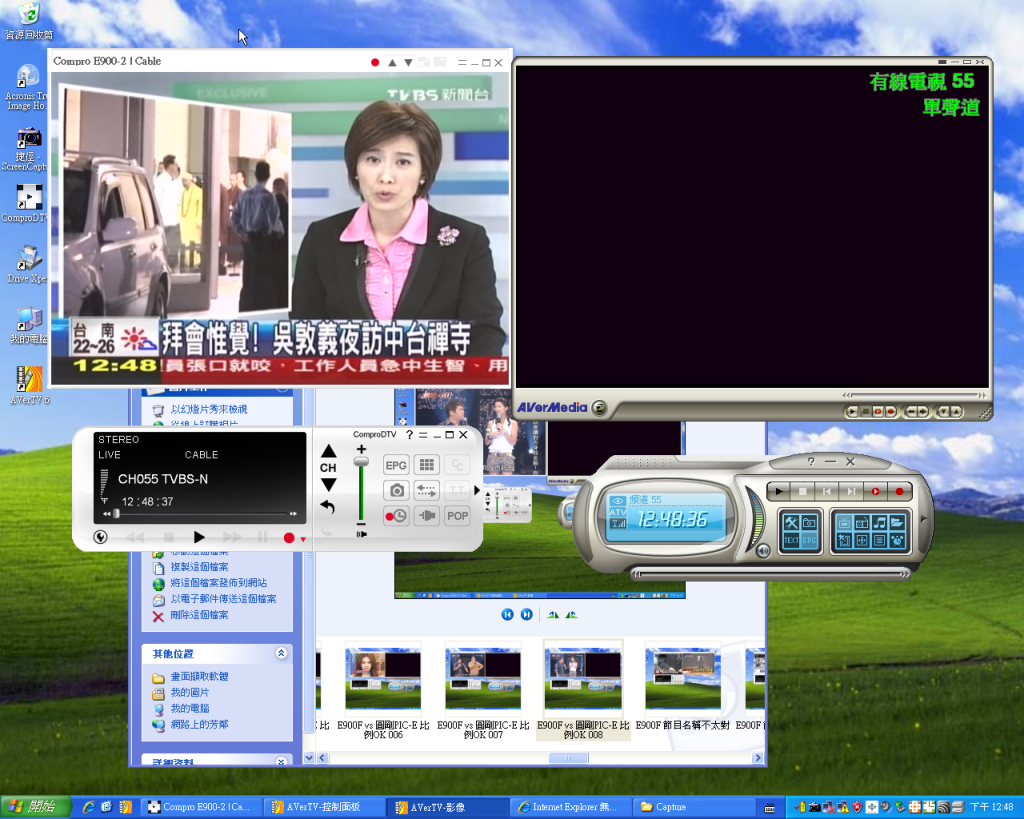Screen dimensions: 1024x819
Task: Expand the ComproDTV side panel arrow
Action: coord(477,490)
